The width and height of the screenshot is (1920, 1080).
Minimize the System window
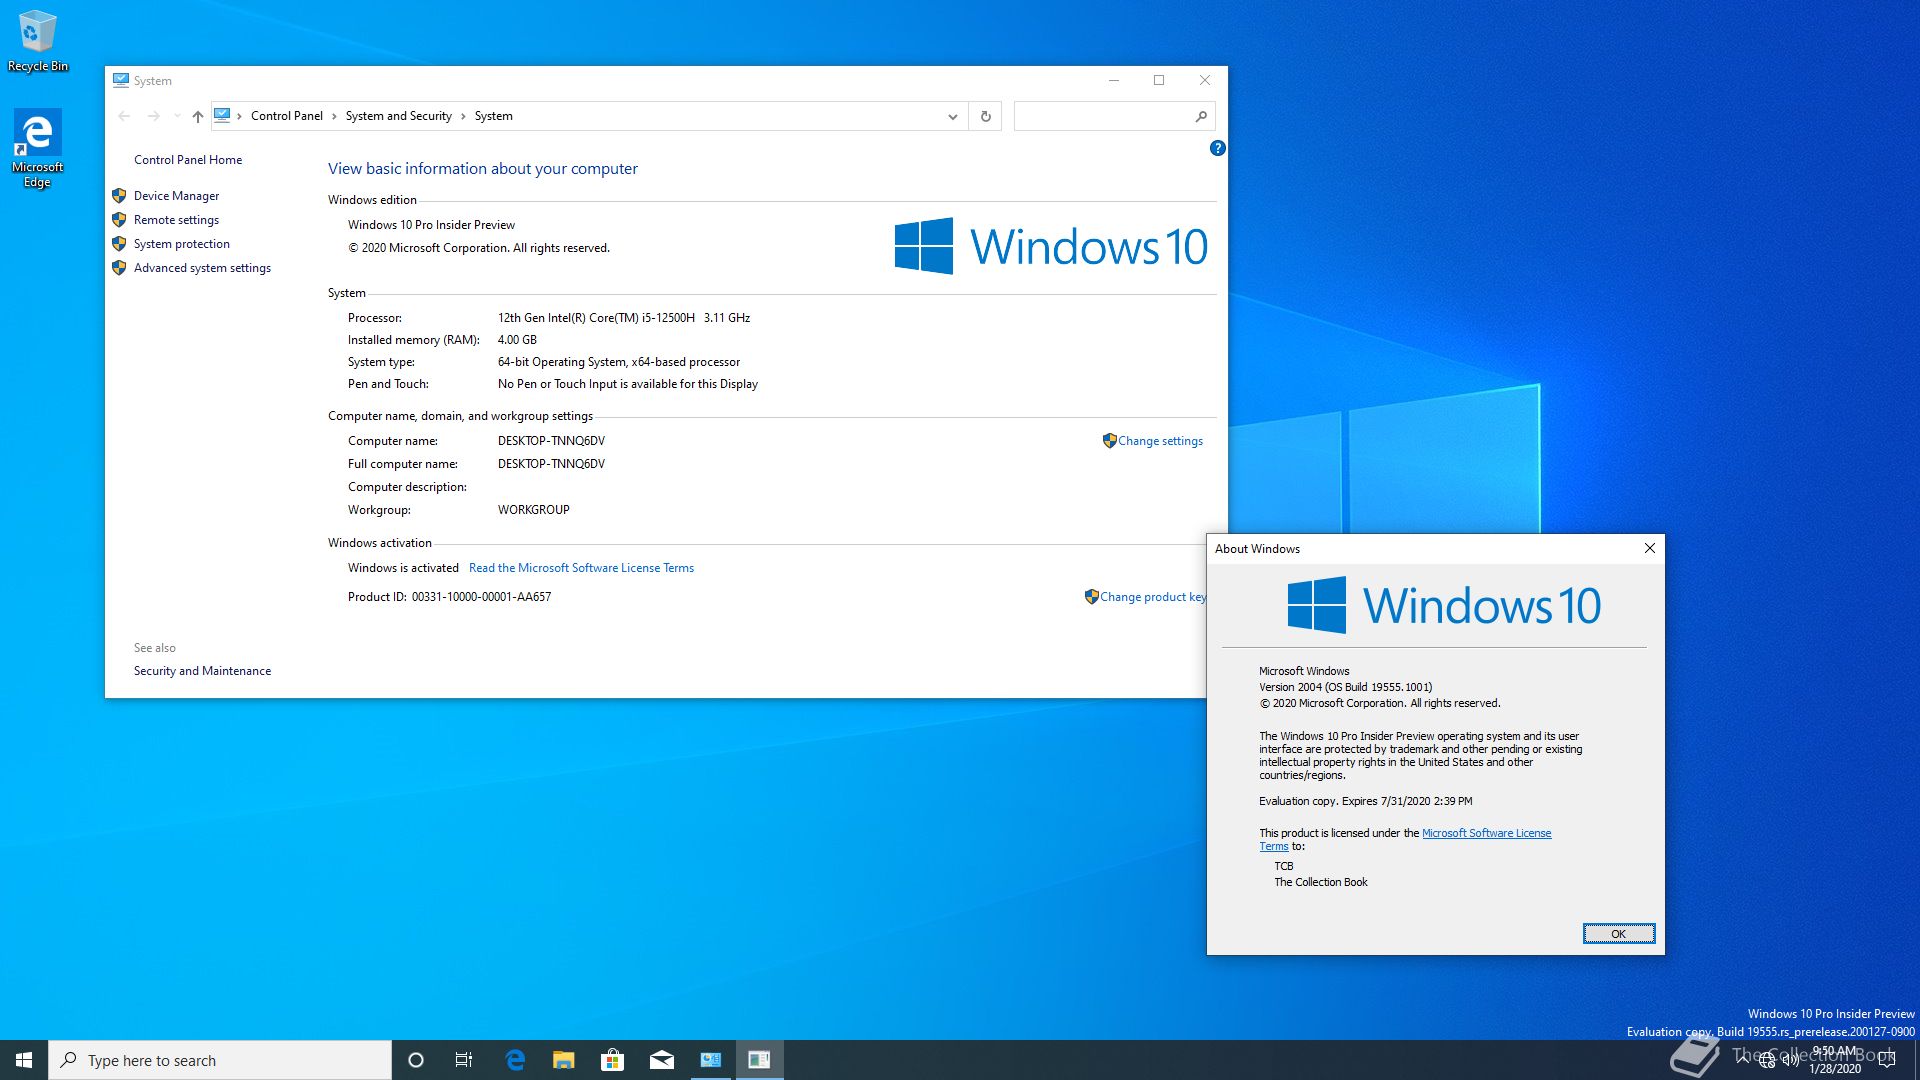[x=1113, y=80]
